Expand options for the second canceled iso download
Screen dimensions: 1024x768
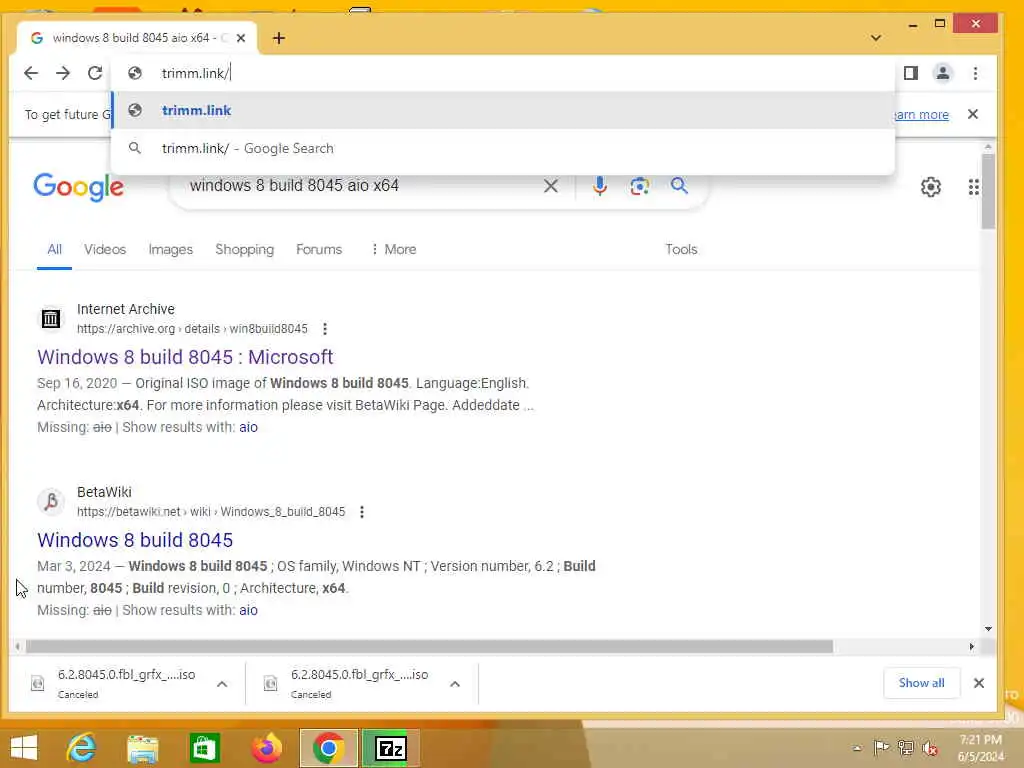point(455,684)
